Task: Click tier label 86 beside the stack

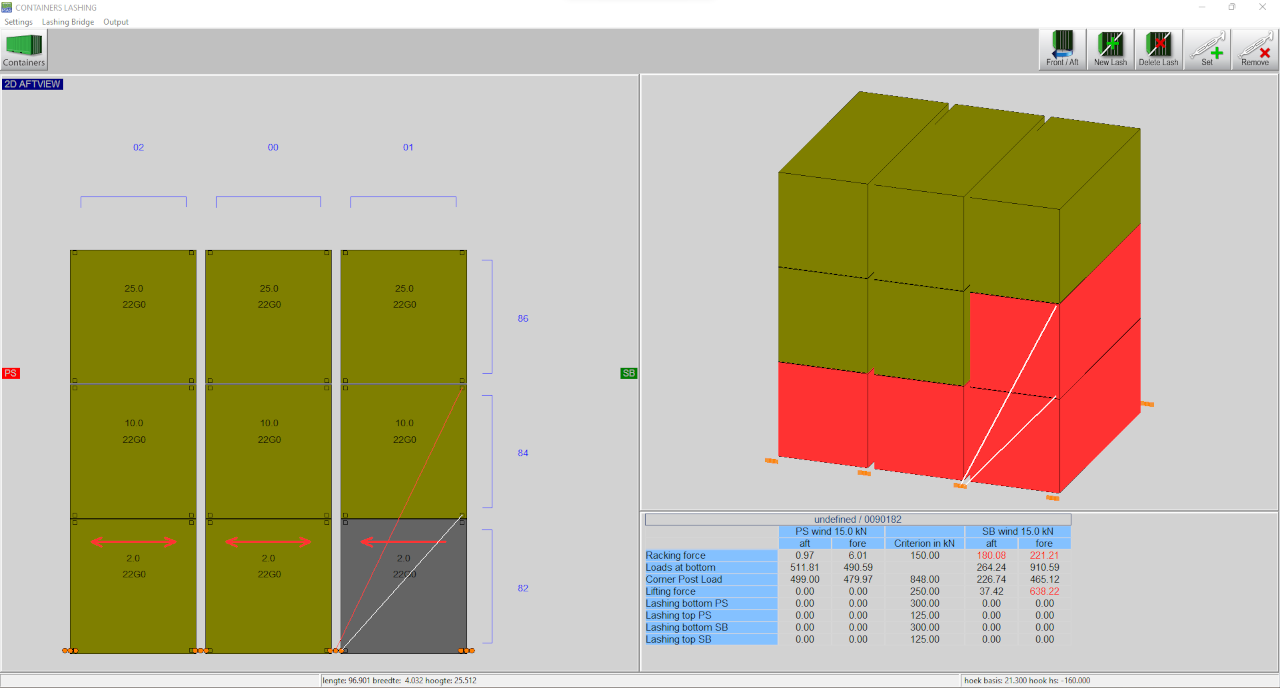Action: (x=523, y=319)
